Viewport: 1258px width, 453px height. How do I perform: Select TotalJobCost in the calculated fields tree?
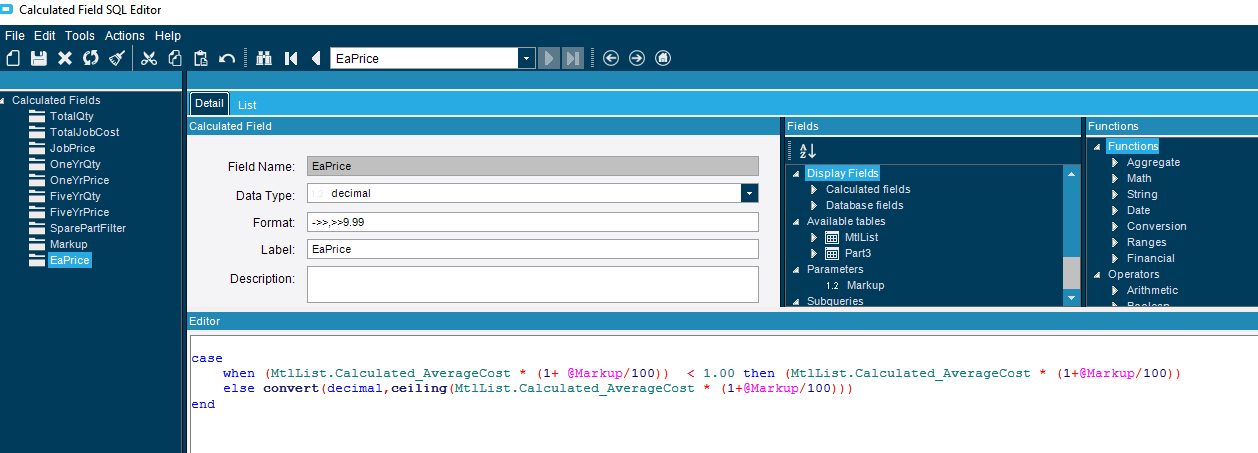(84, 132)
